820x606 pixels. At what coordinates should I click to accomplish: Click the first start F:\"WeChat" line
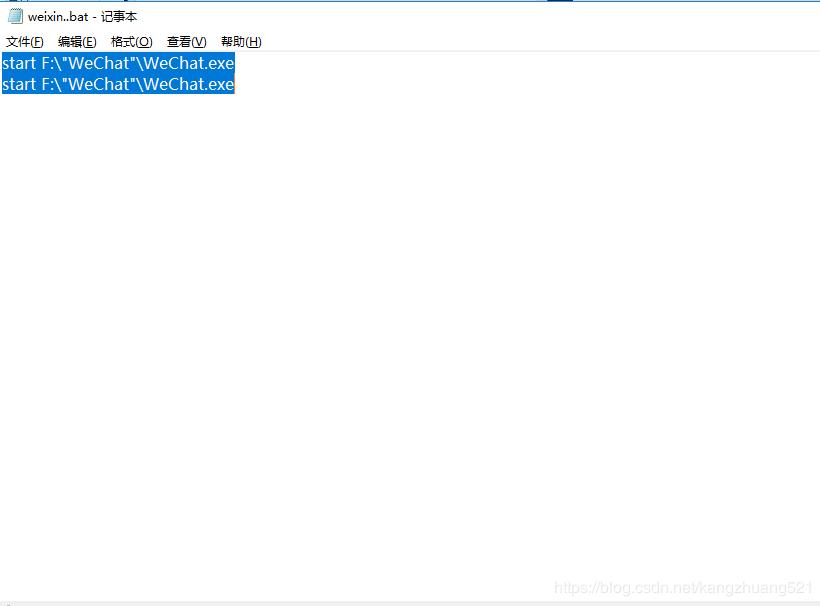coord(118,63)
